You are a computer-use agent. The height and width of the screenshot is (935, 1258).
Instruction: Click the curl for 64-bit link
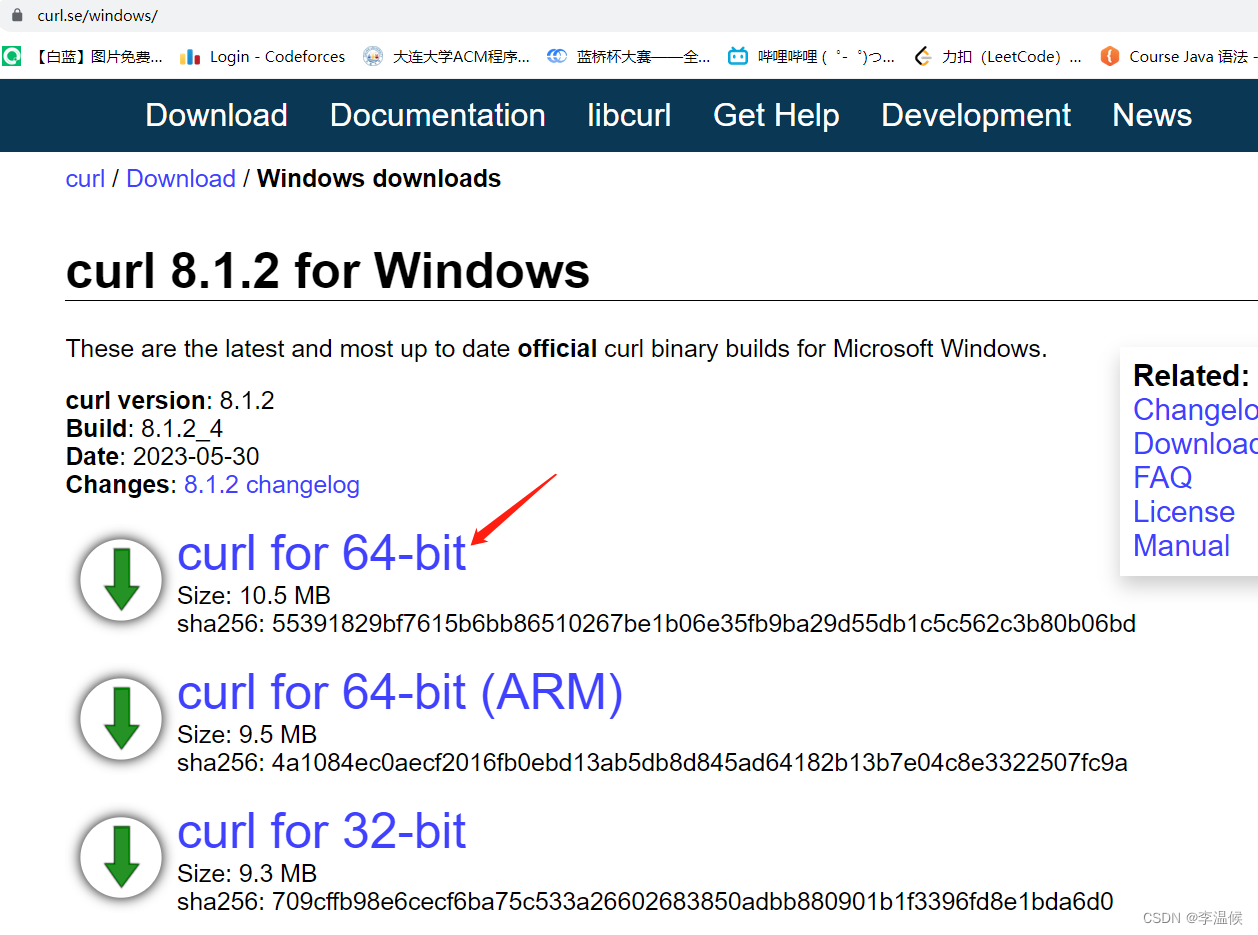(x=322, y=553)
